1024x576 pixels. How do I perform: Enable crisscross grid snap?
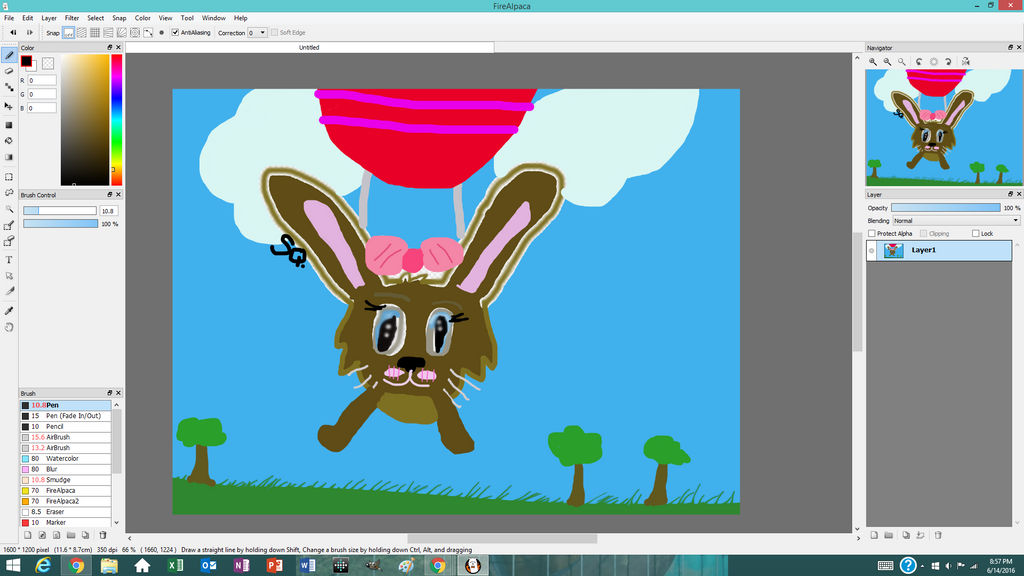pyautogui.click(x=95, y=32)
